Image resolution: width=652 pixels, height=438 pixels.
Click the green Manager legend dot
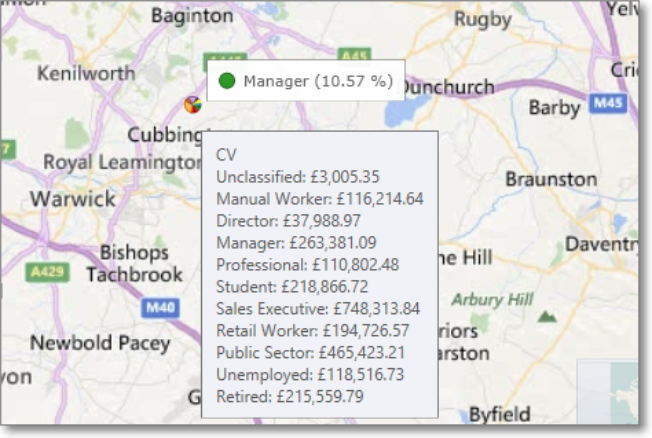click(227, 81)
